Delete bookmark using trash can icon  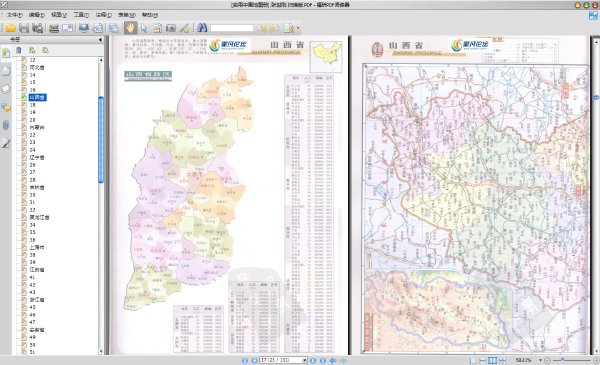[x=19, y=51]
